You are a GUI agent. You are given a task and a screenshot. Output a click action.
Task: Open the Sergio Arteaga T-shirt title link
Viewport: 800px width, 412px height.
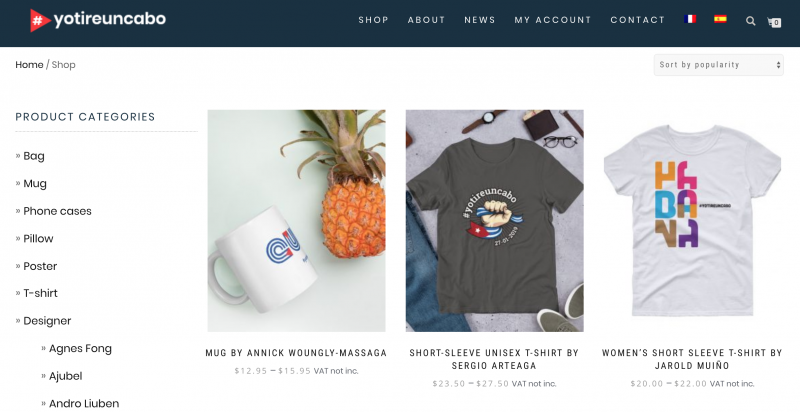pos(494,359)
